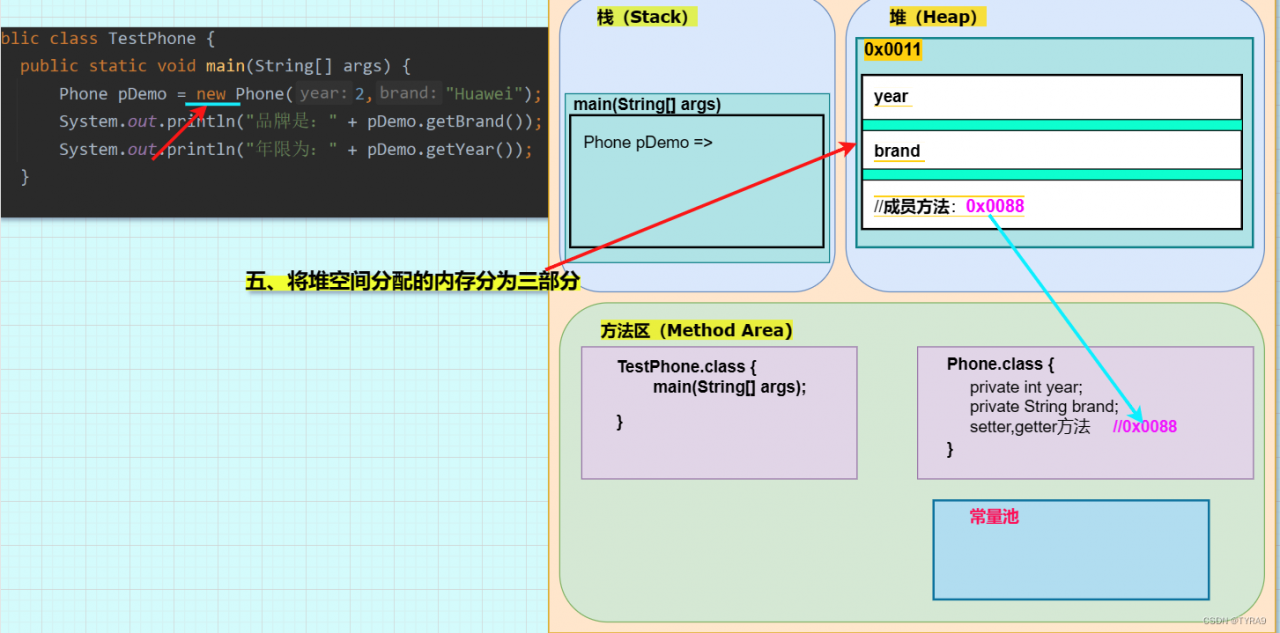Click Phone pDemo declaration in code editor

coord(112,94)
